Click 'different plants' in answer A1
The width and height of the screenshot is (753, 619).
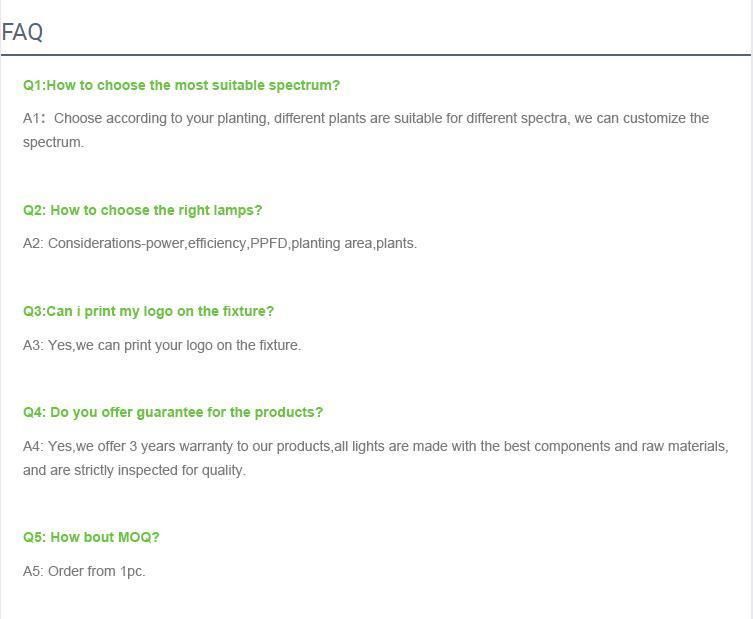coord(320,118)
